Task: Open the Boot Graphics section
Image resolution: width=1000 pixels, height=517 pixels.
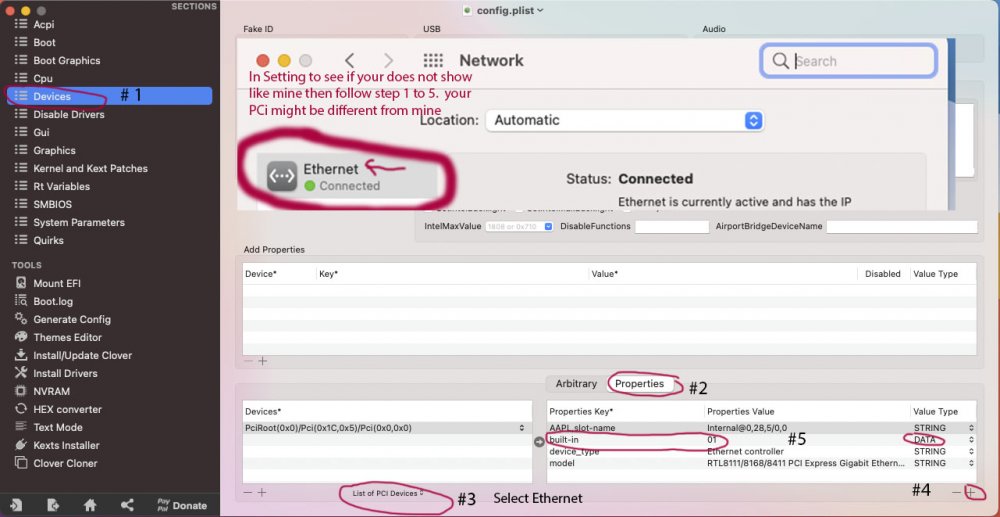Action: click(66, 61)
